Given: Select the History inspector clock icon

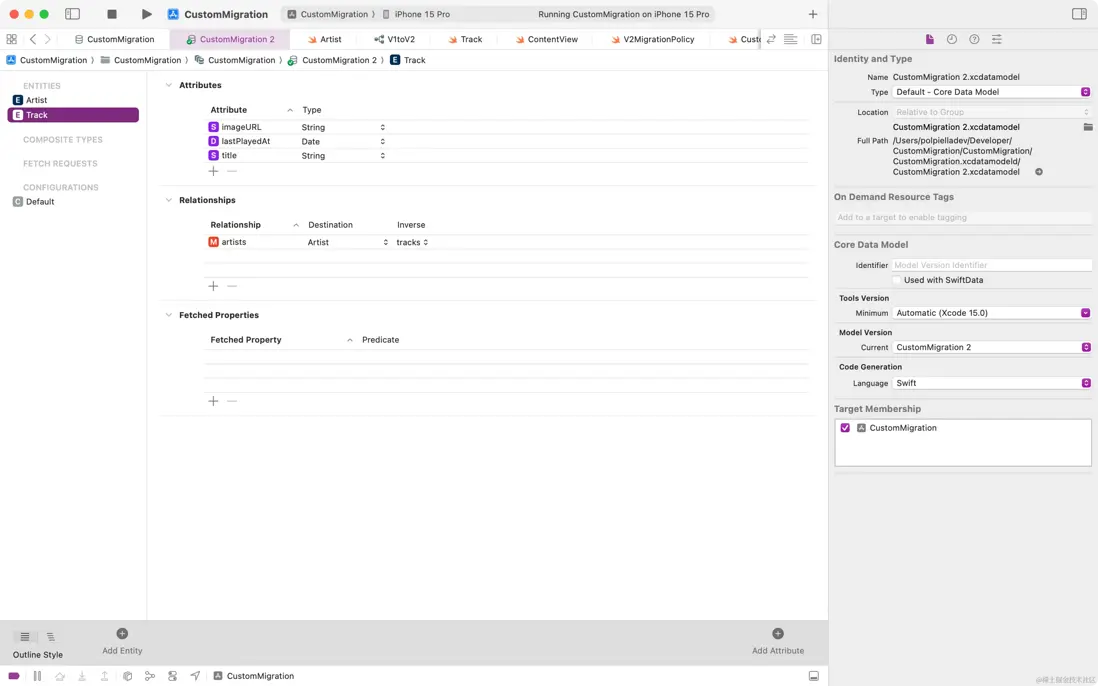Looking at the screenshot, I should point(952,39).
